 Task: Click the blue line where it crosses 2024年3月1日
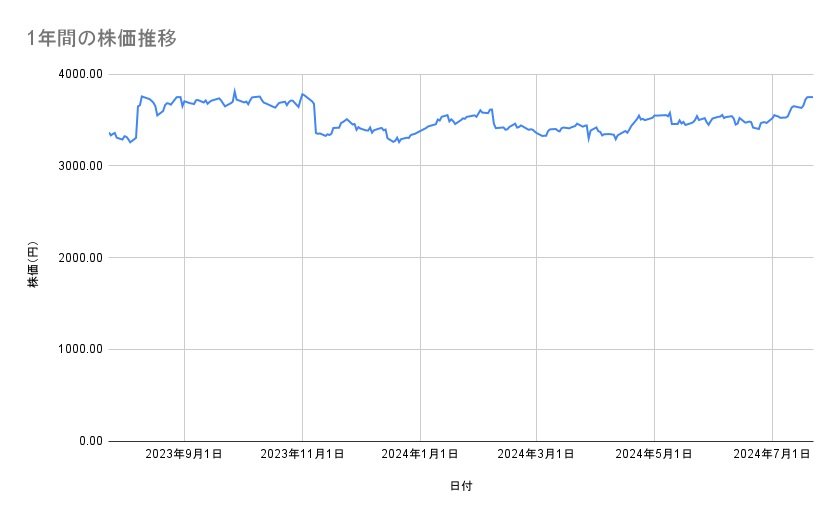pyautogui.click(x=537, y=132)
